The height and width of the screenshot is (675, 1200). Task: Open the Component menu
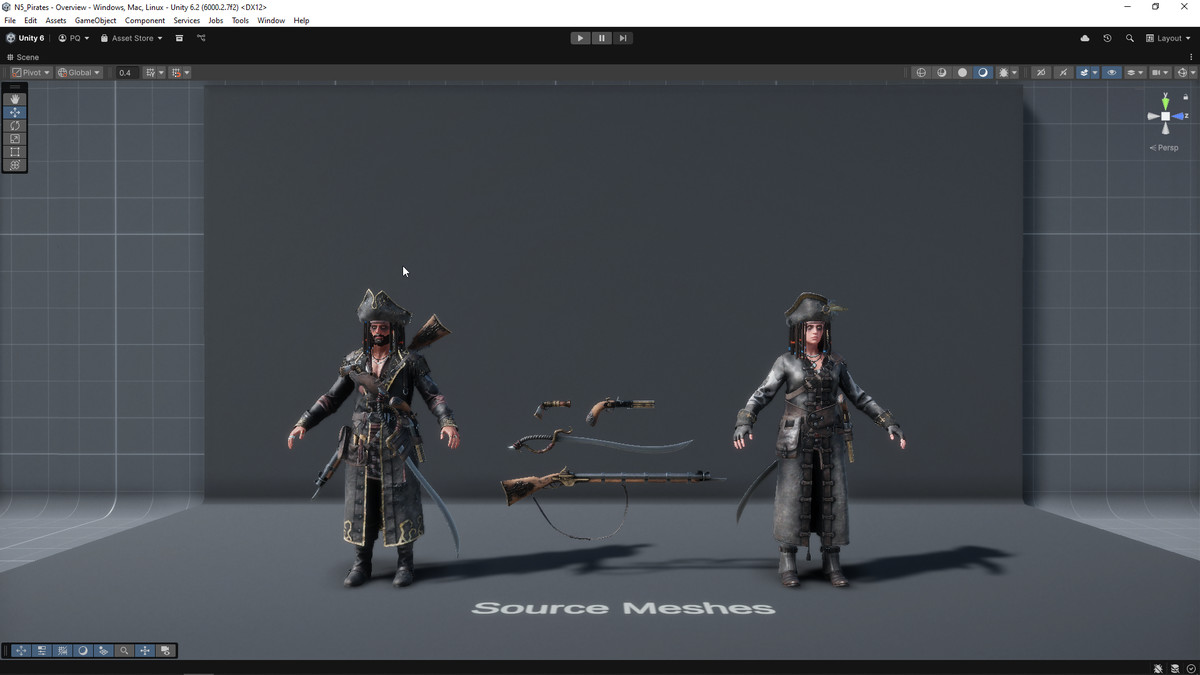coord(145,20)
